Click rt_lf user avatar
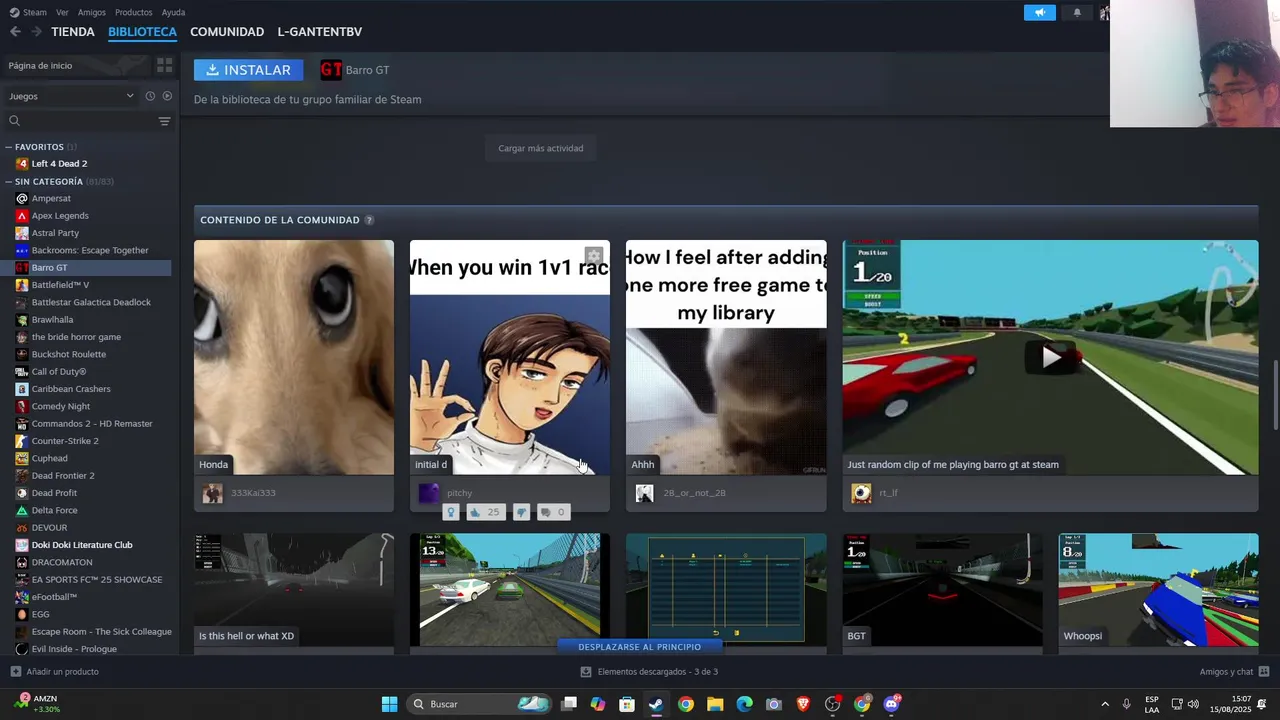Image resolution: width=1280 pixels, height=720 pixels. pyautogui.click(x=861, y=493)
